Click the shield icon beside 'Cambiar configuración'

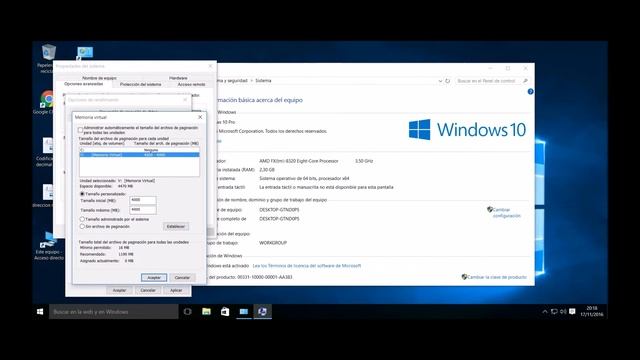(x=489, y=209)
